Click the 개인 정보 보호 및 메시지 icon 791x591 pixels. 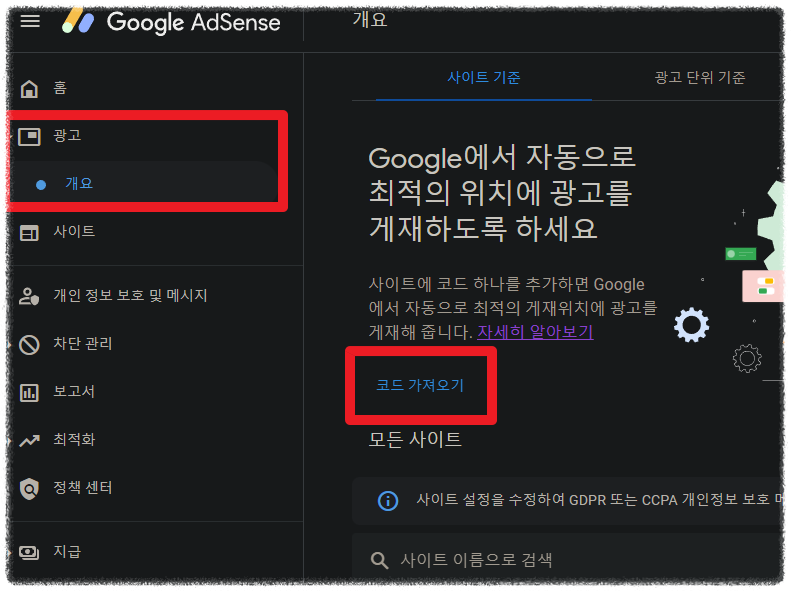pyautogui.click(x=29, y=296)
